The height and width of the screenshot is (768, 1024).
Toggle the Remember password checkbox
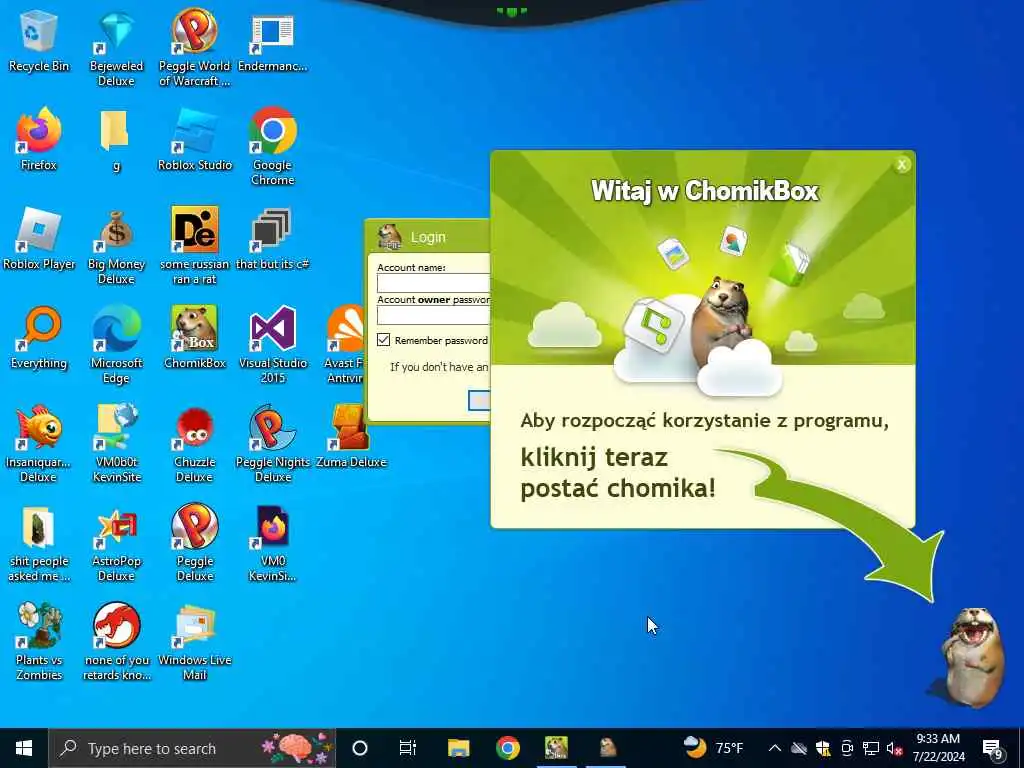point(383,340)
